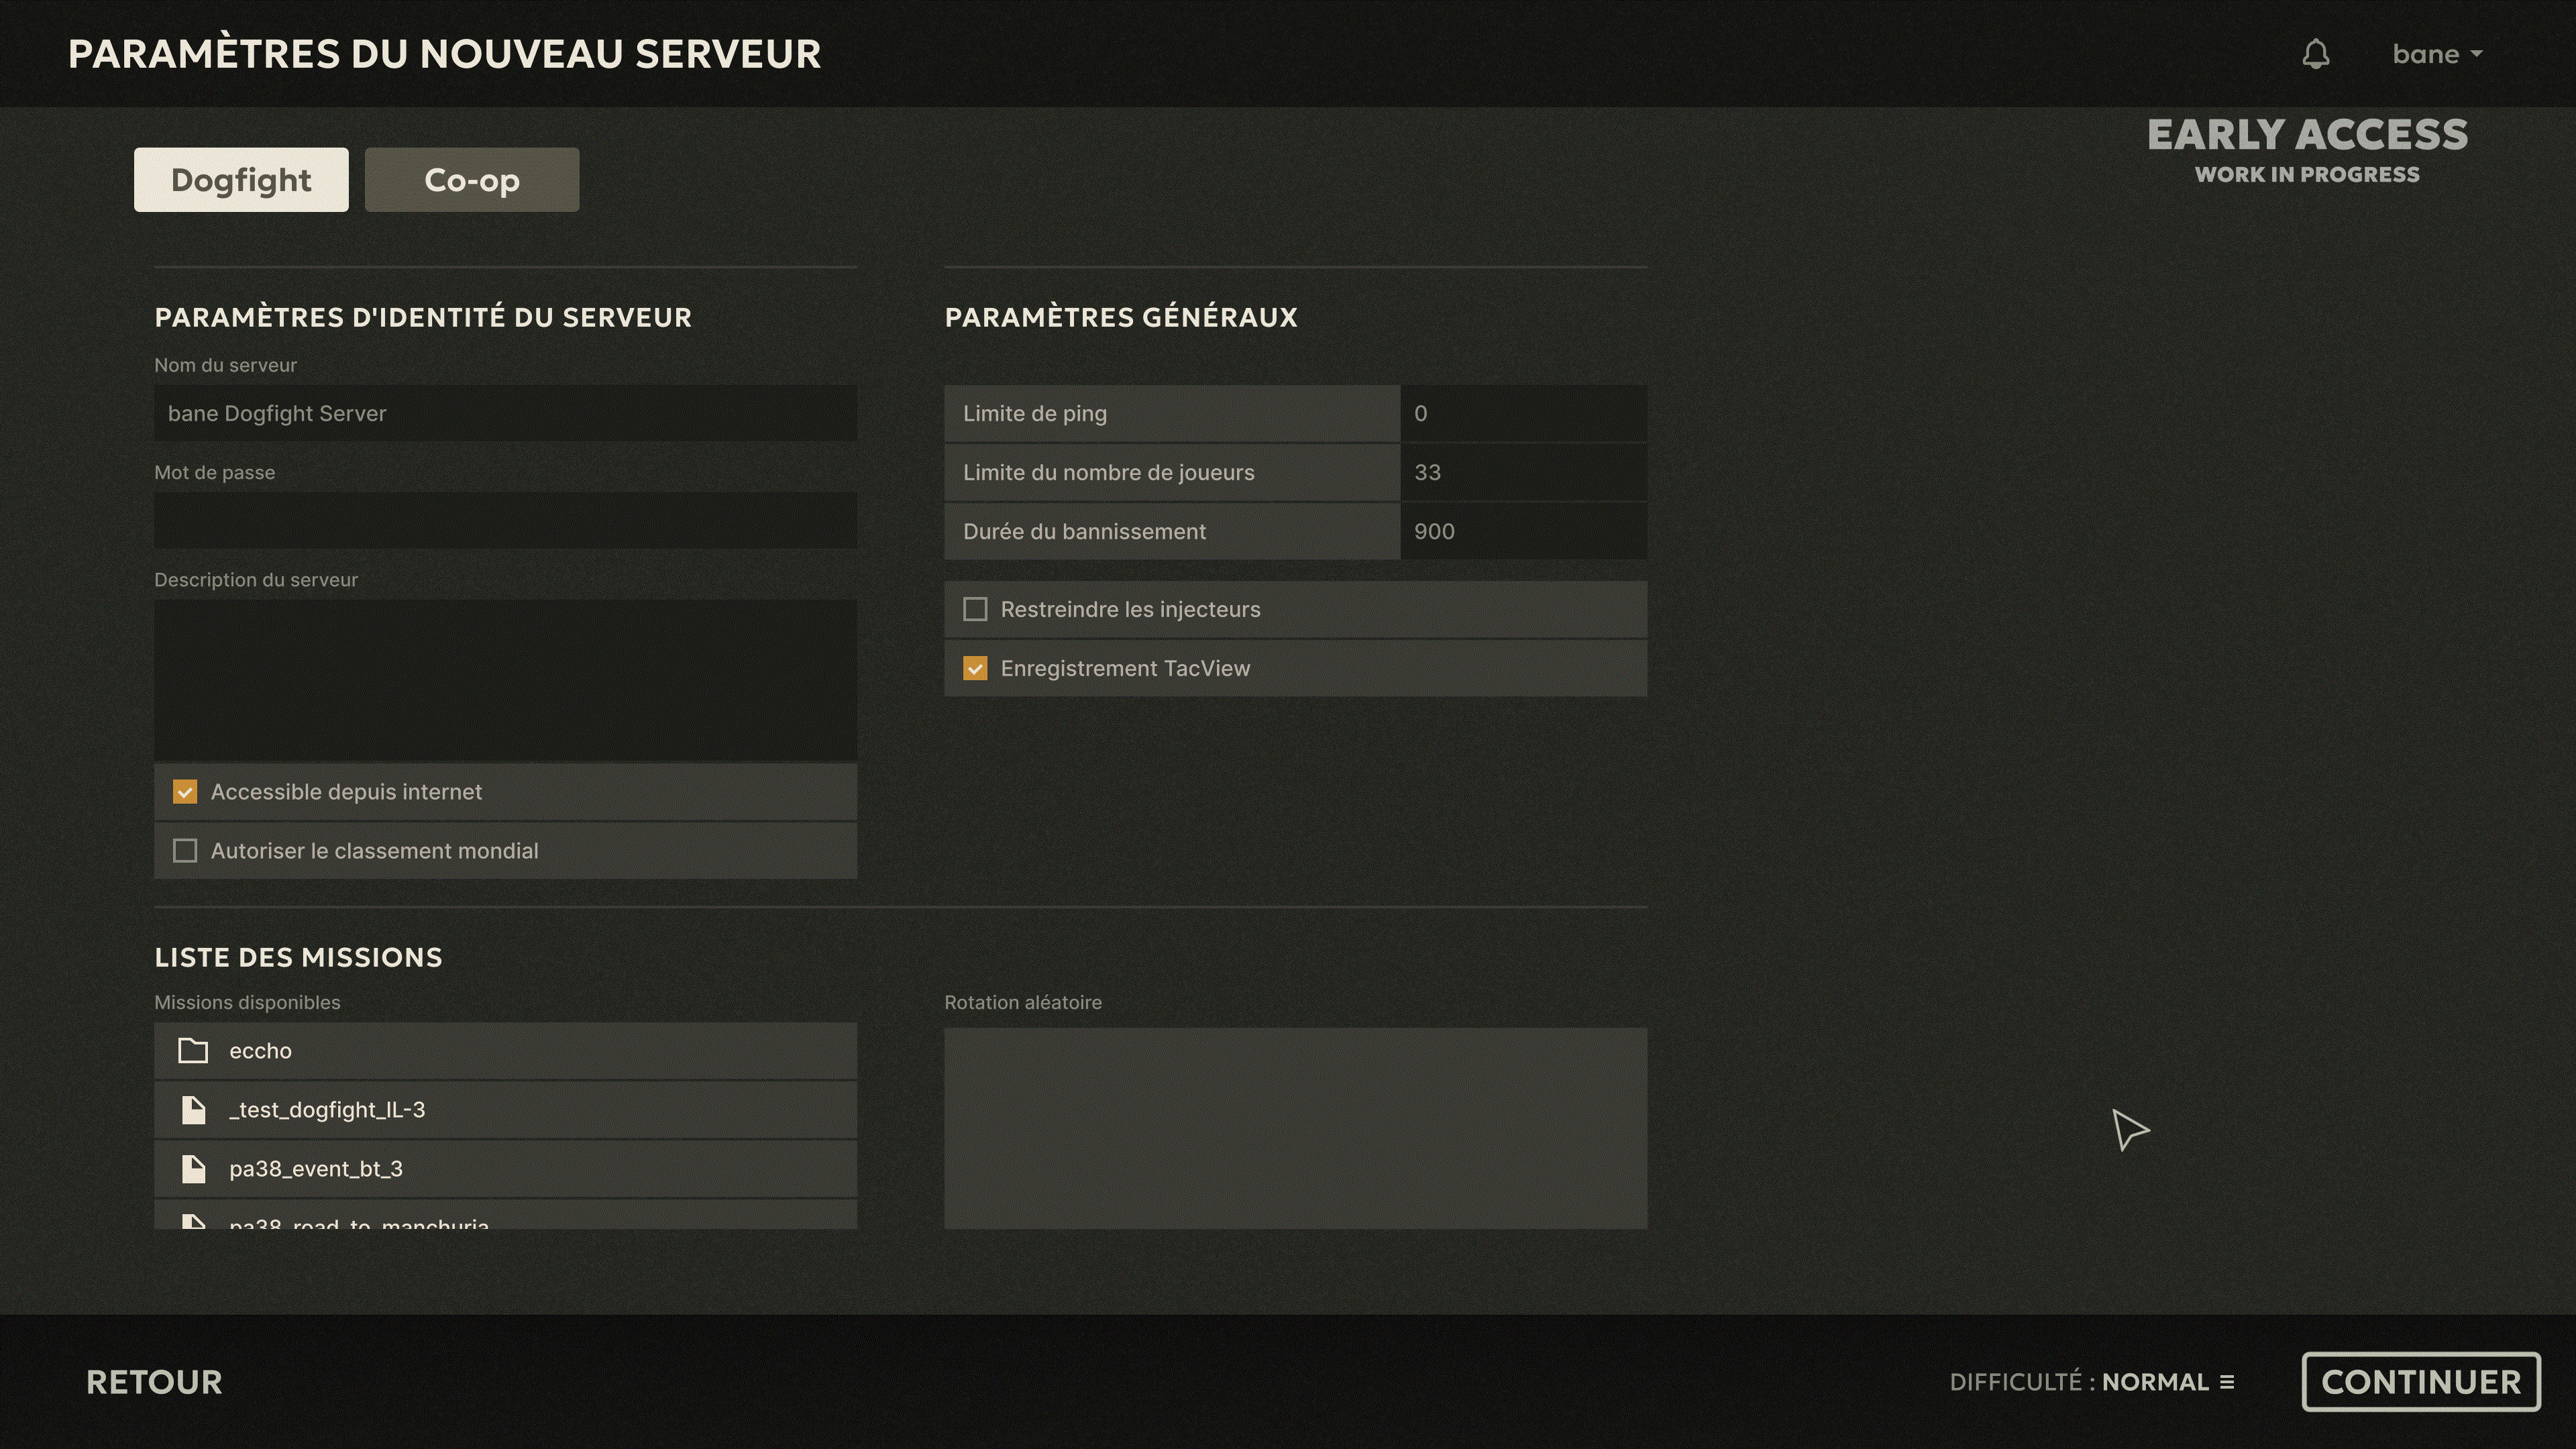
Task: Focus the Nom du serveur field
Action: click(x=505, y=413)
